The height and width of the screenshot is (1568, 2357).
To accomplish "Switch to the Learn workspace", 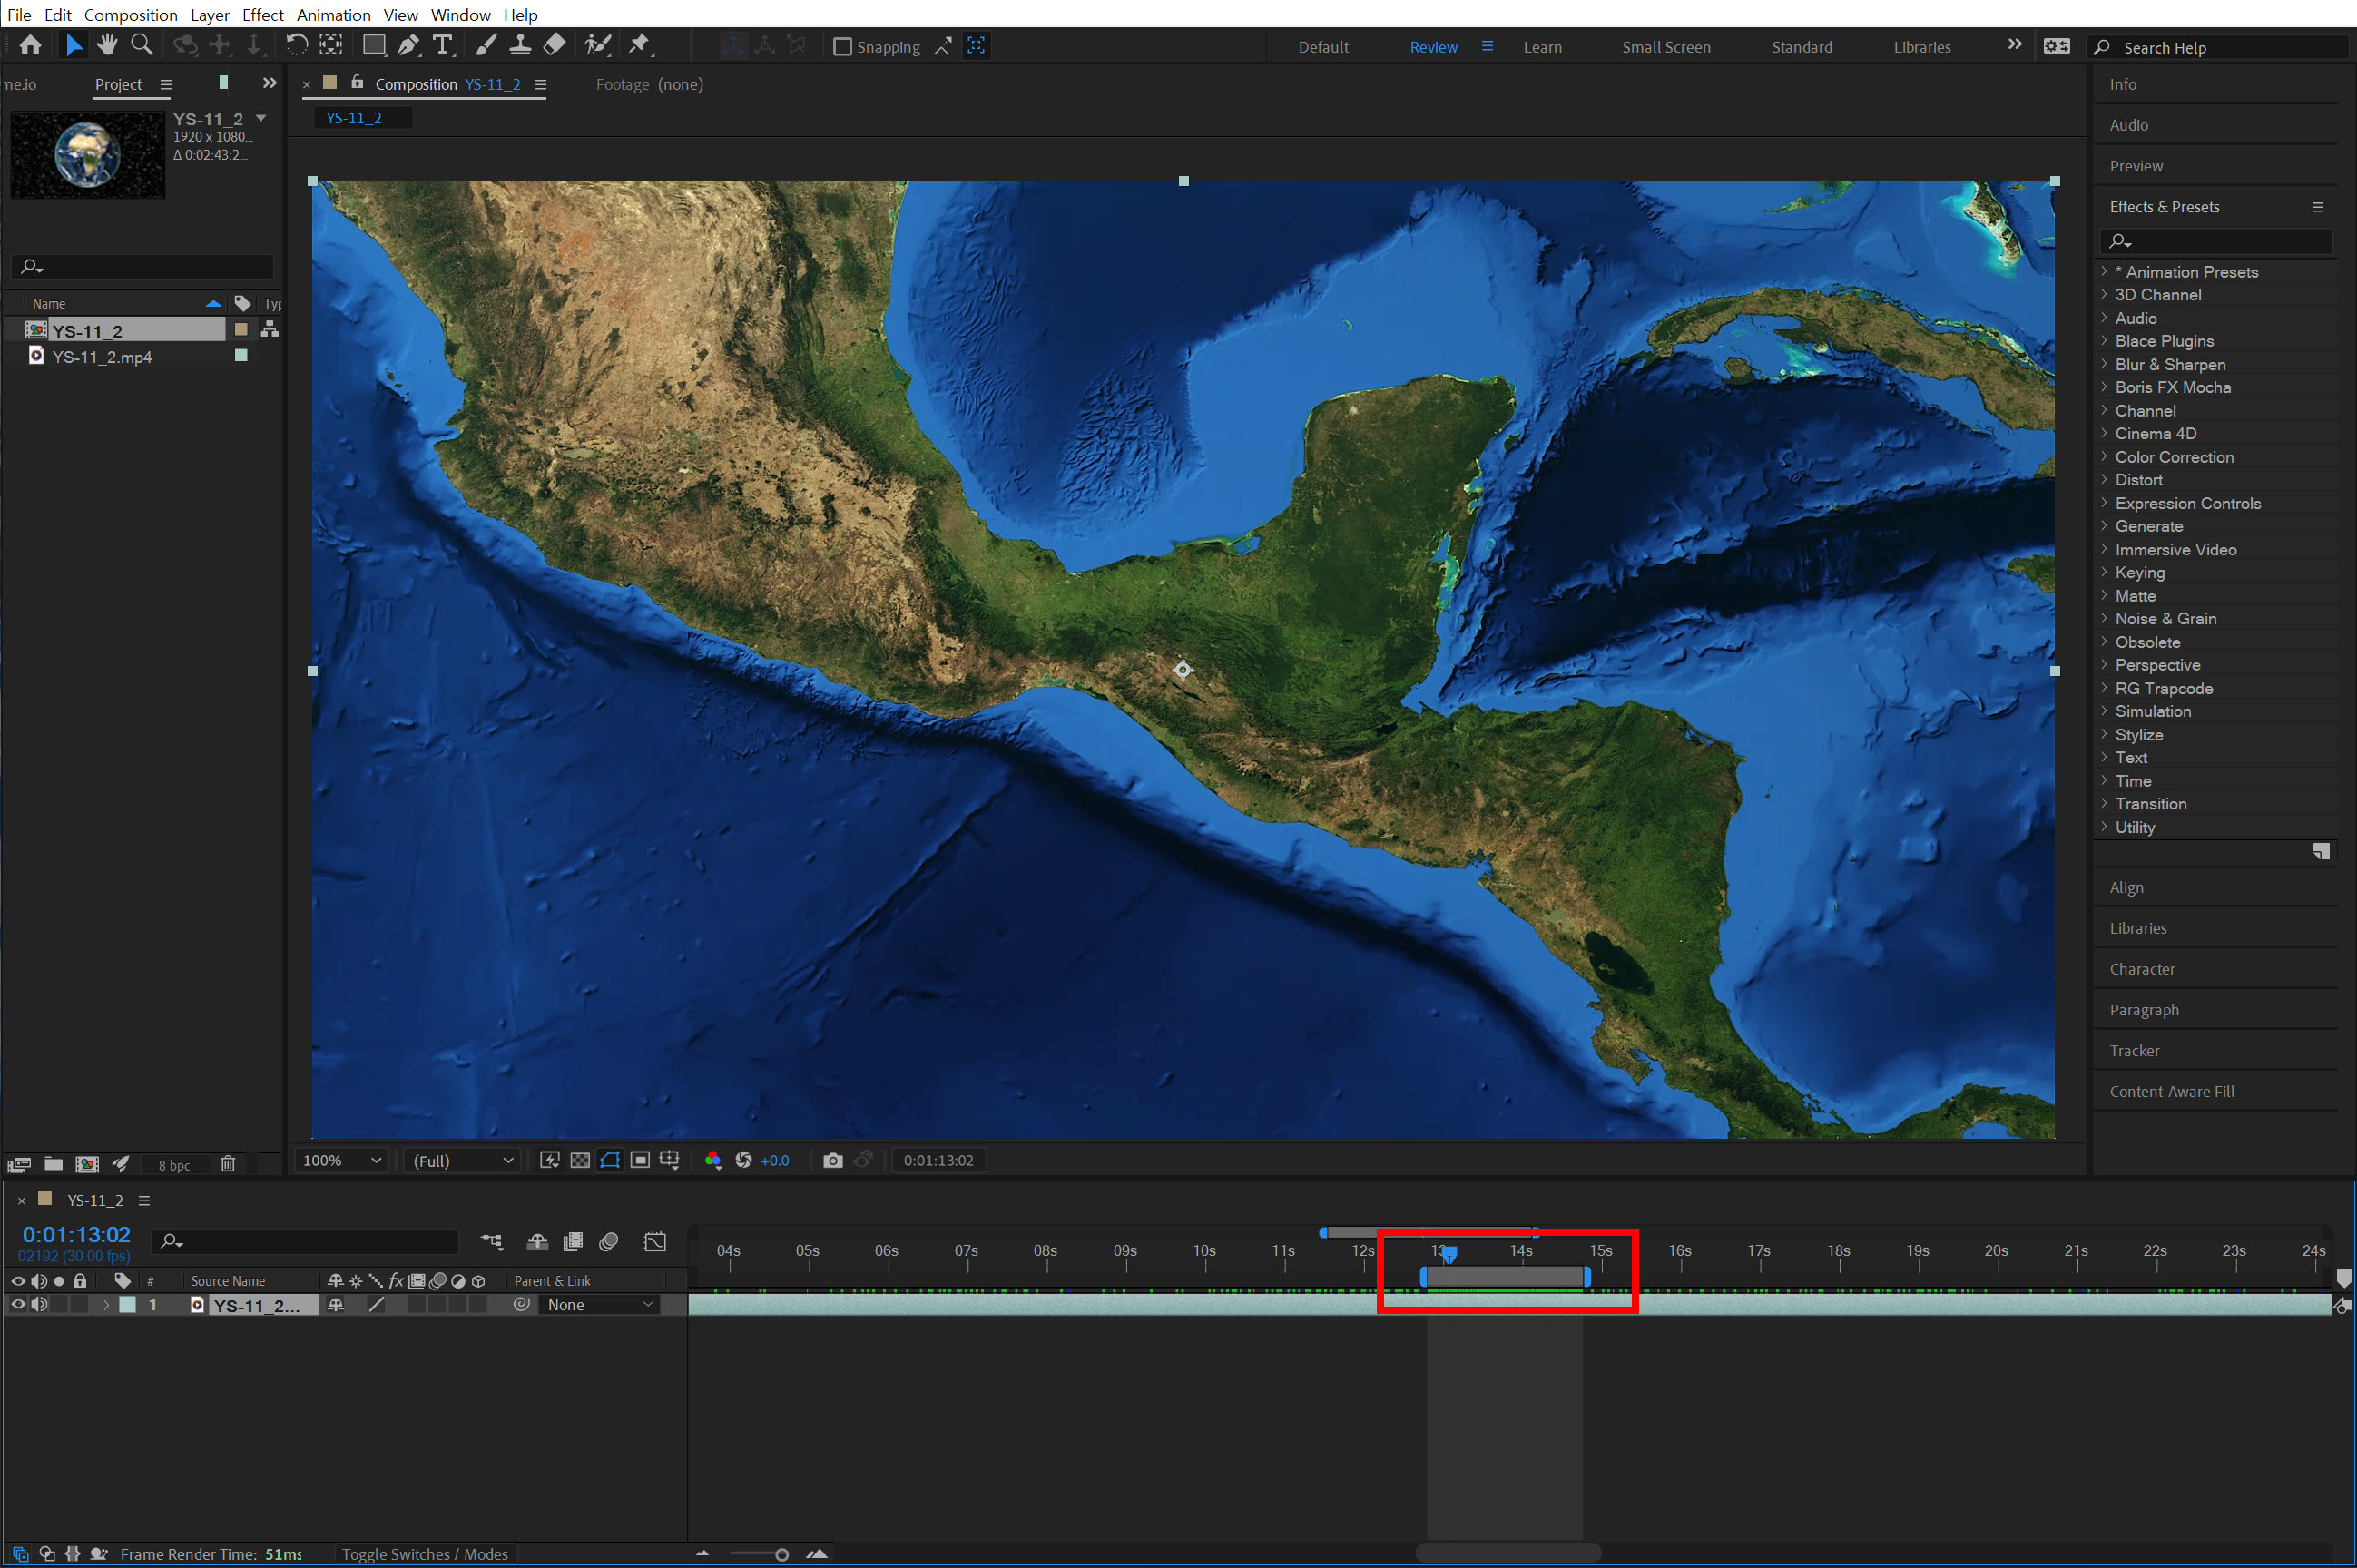I will click(x=1541, y=47).
